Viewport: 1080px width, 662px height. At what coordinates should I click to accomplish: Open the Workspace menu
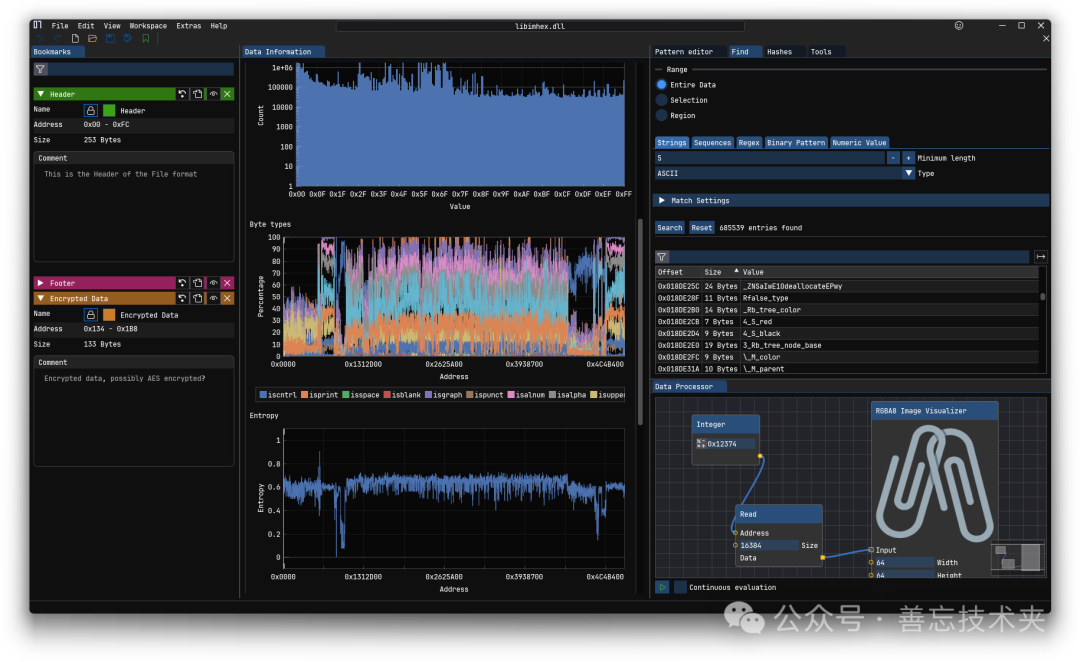148,26
